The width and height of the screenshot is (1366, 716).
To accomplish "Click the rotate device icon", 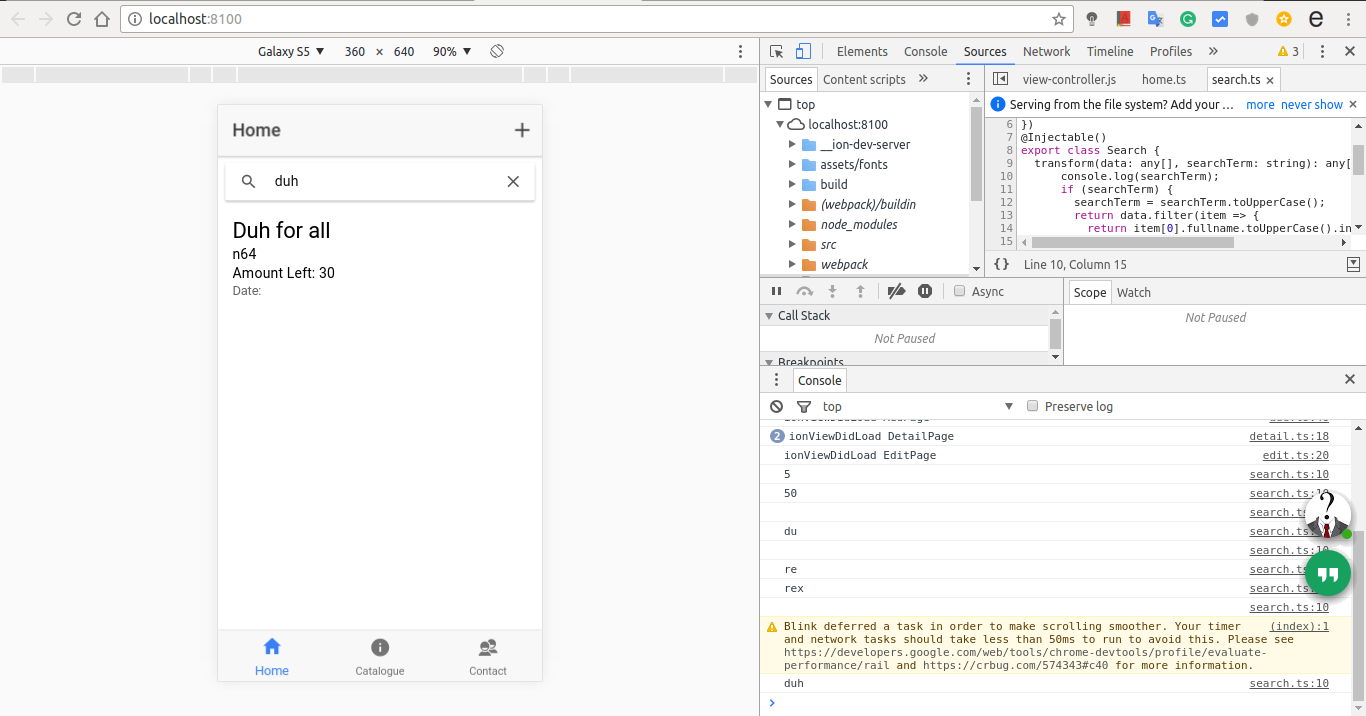I will pos(497,51).
